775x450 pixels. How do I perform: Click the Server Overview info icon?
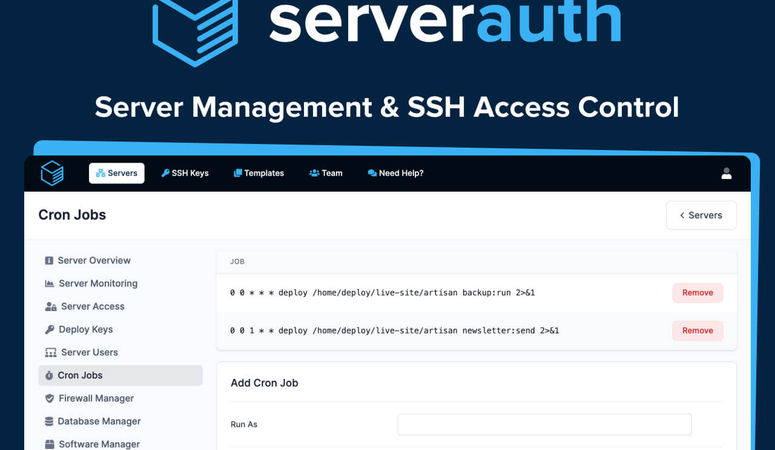49,261
